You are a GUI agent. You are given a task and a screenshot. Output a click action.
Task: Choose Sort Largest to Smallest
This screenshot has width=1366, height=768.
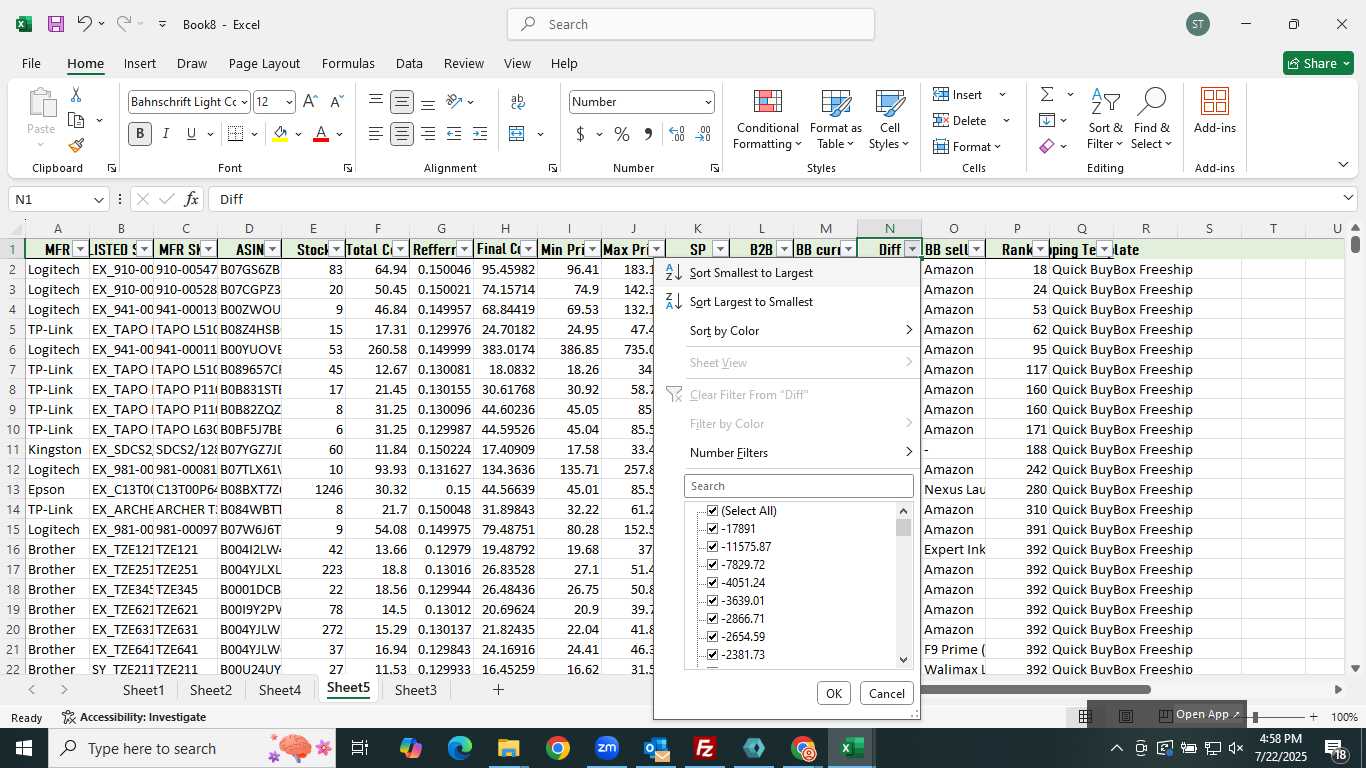pos(787,302)
